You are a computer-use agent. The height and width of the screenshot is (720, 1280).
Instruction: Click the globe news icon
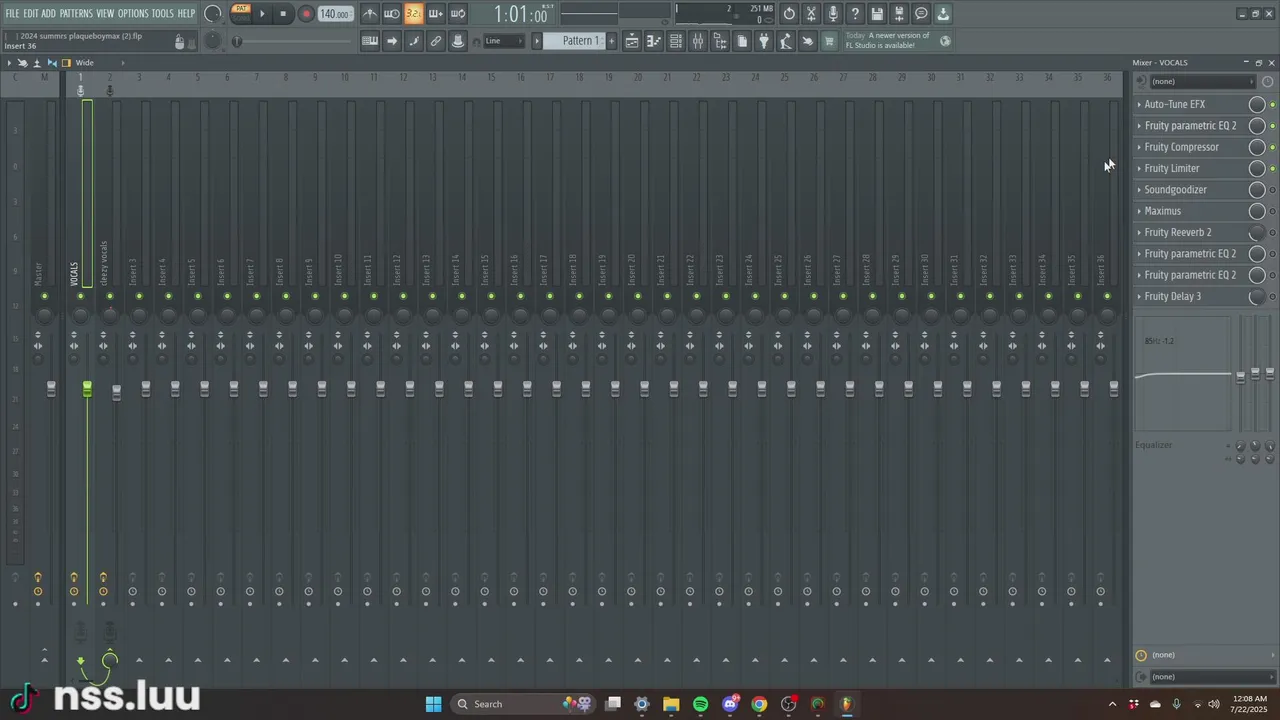946,41
